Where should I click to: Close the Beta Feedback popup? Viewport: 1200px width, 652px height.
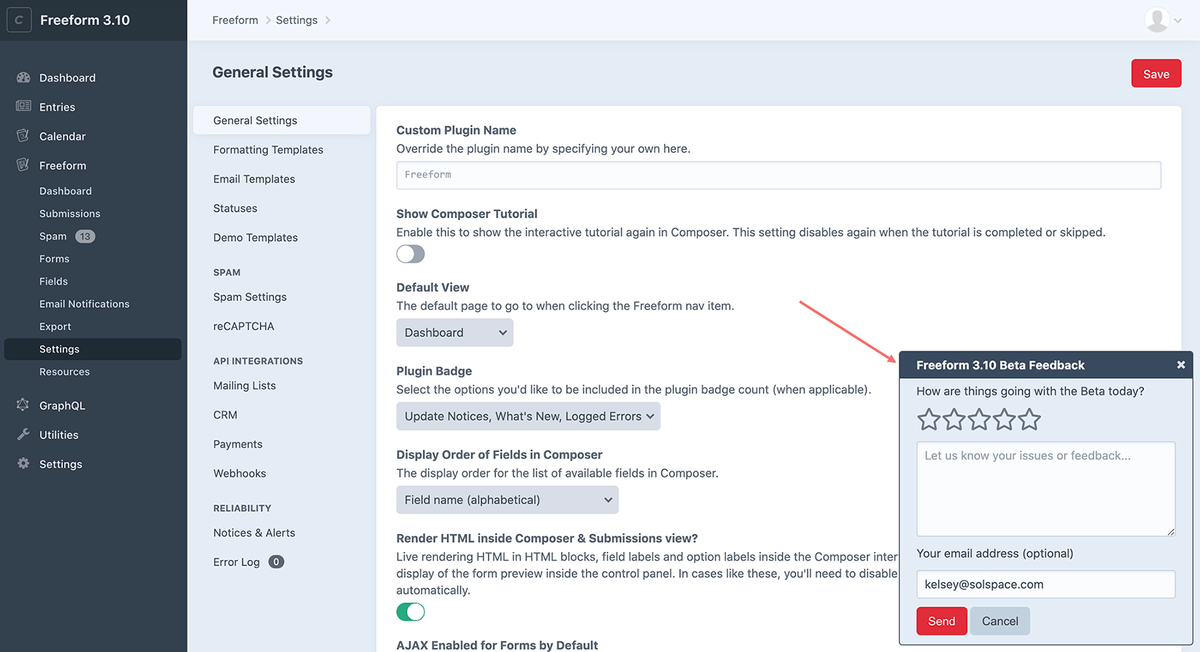tap(1181, 365)
